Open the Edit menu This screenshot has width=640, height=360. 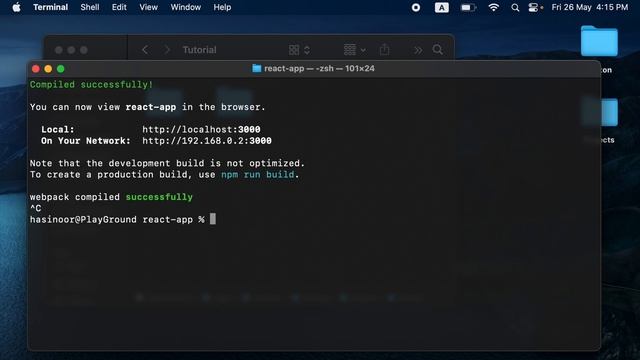(x=119, y=7)
